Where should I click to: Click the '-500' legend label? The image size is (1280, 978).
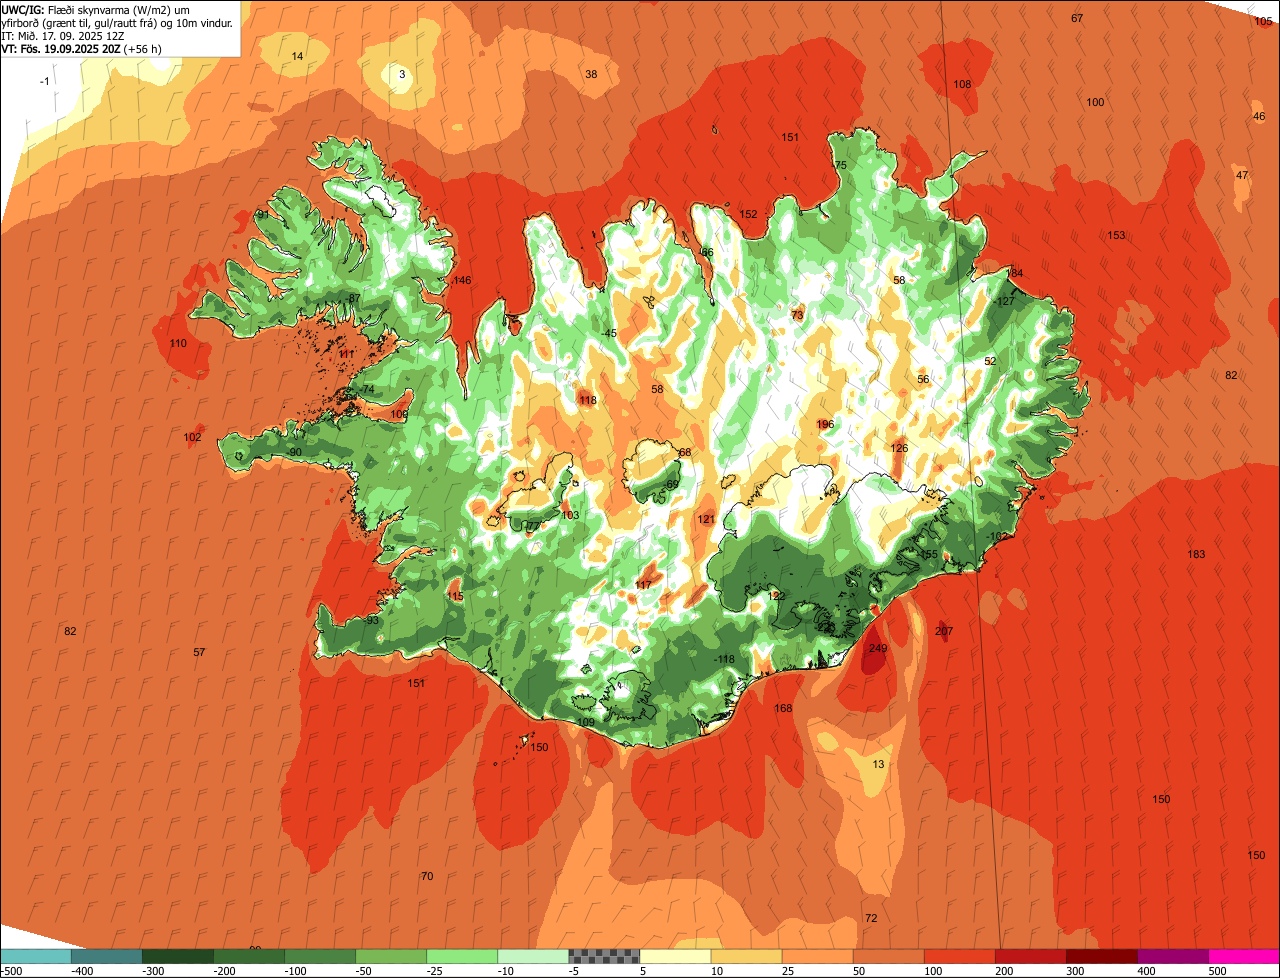click(x=11, y=970)
